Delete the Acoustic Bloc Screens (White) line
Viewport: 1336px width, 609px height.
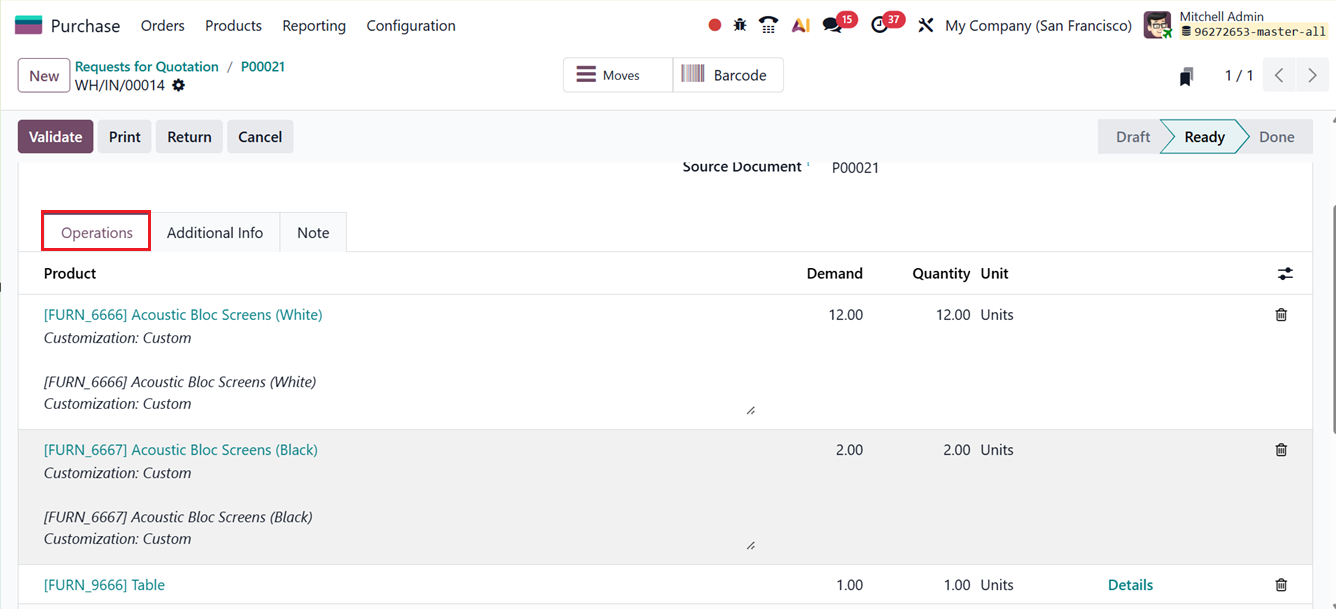coord(1281,314)
